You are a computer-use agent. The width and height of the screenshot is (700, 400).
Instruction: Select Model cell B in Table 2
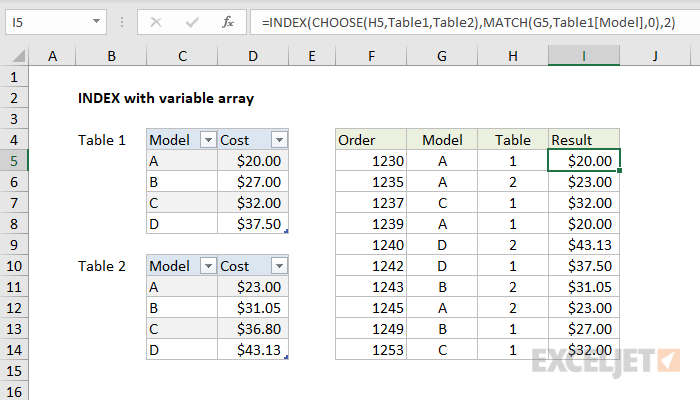coord(182,308)
